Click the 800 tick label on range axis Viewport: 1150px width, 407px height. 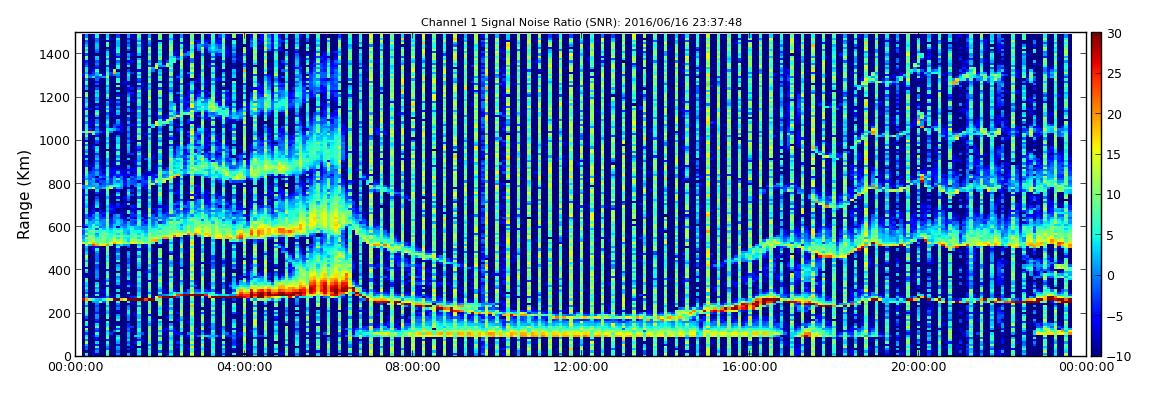[x=59, y=184]
